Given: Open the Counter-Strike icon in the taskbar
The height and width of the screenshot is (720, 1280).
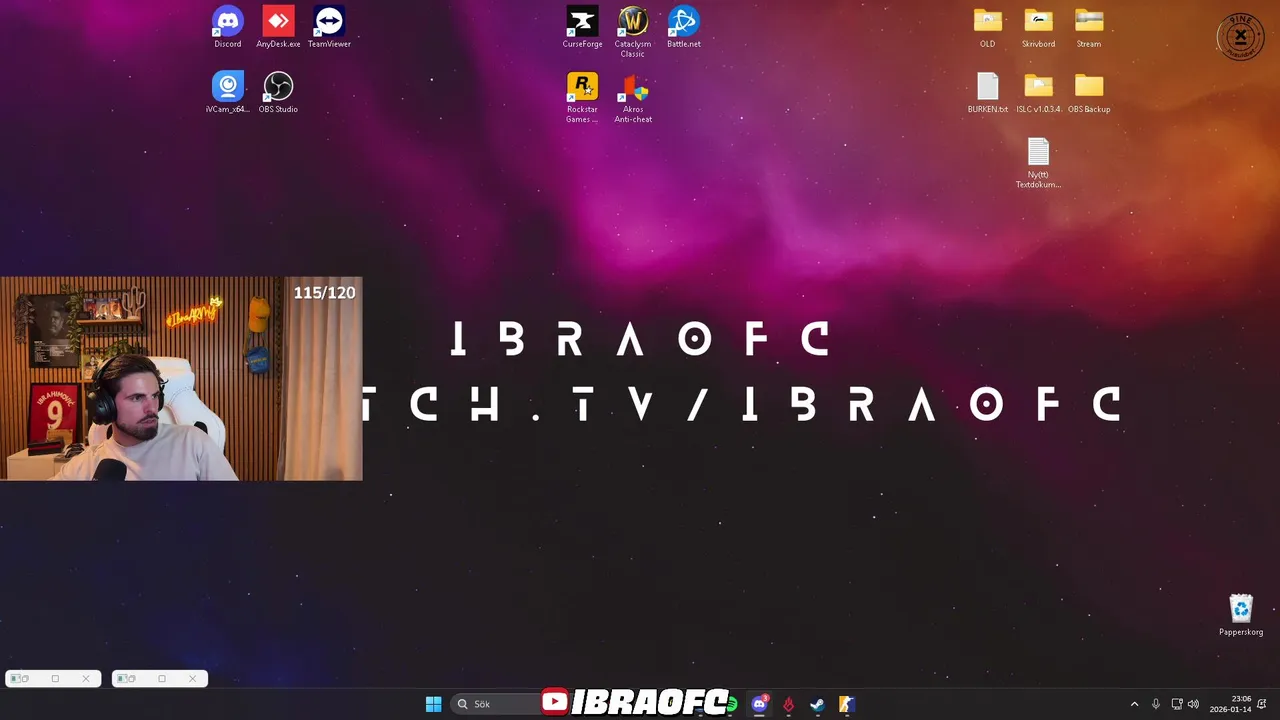Looking at the screenshot, I should [x=846, y=704].
